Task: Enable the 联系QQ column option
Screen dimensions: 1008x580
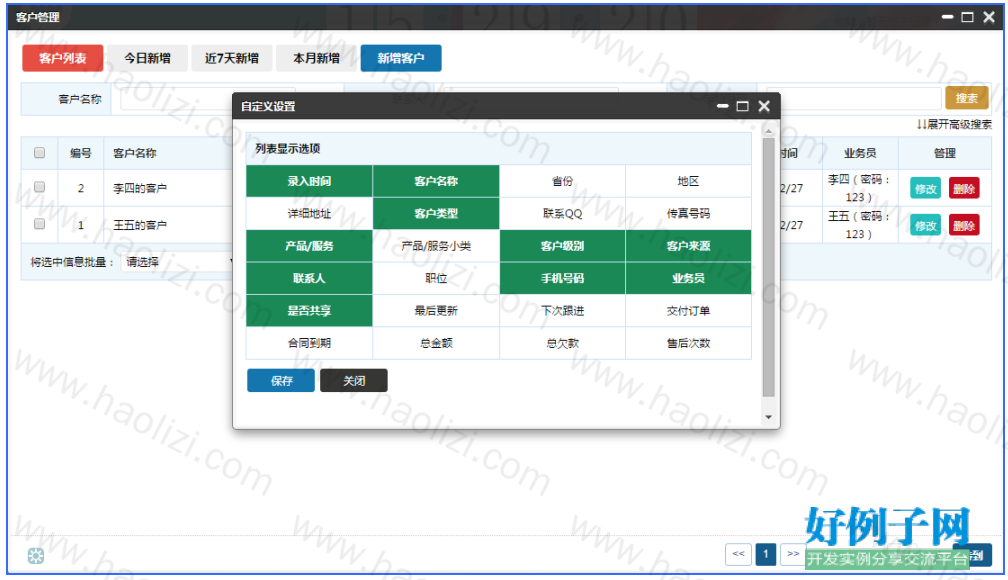Action: click(x=562, y=213)
